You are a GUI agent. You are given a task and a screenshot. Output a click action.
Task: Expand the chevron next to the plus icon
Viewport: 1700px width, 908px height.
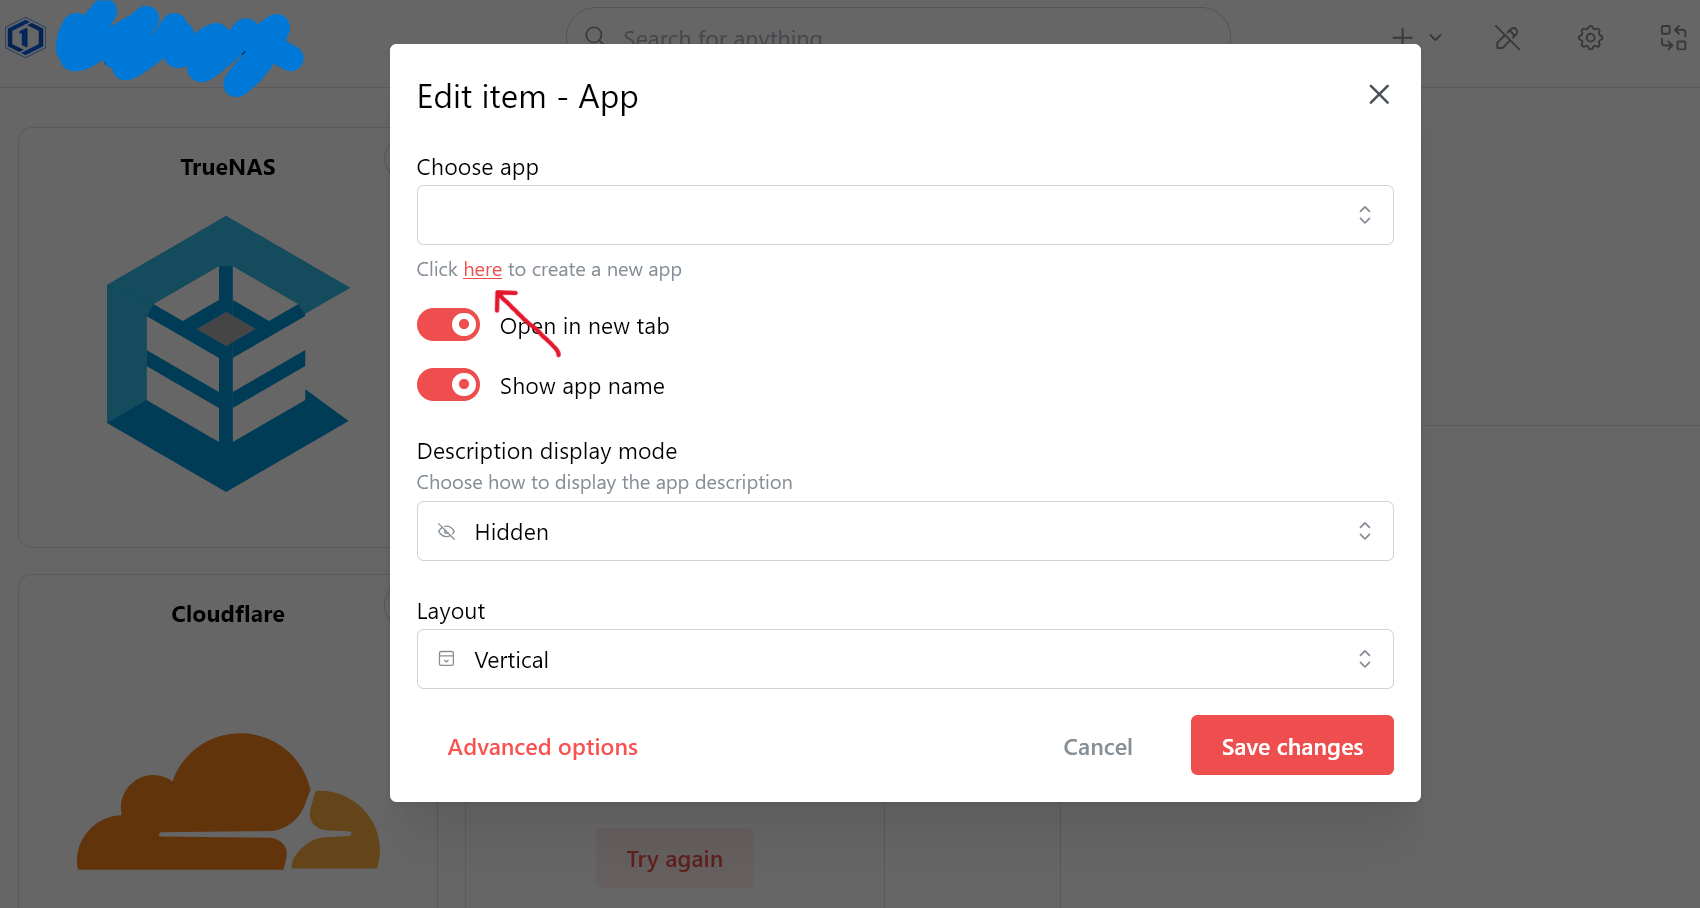(x=1435, y=37)
